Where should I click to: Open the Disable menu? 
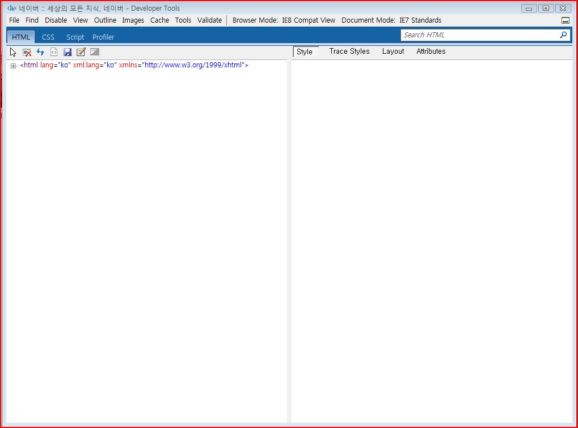click(56, 20)
